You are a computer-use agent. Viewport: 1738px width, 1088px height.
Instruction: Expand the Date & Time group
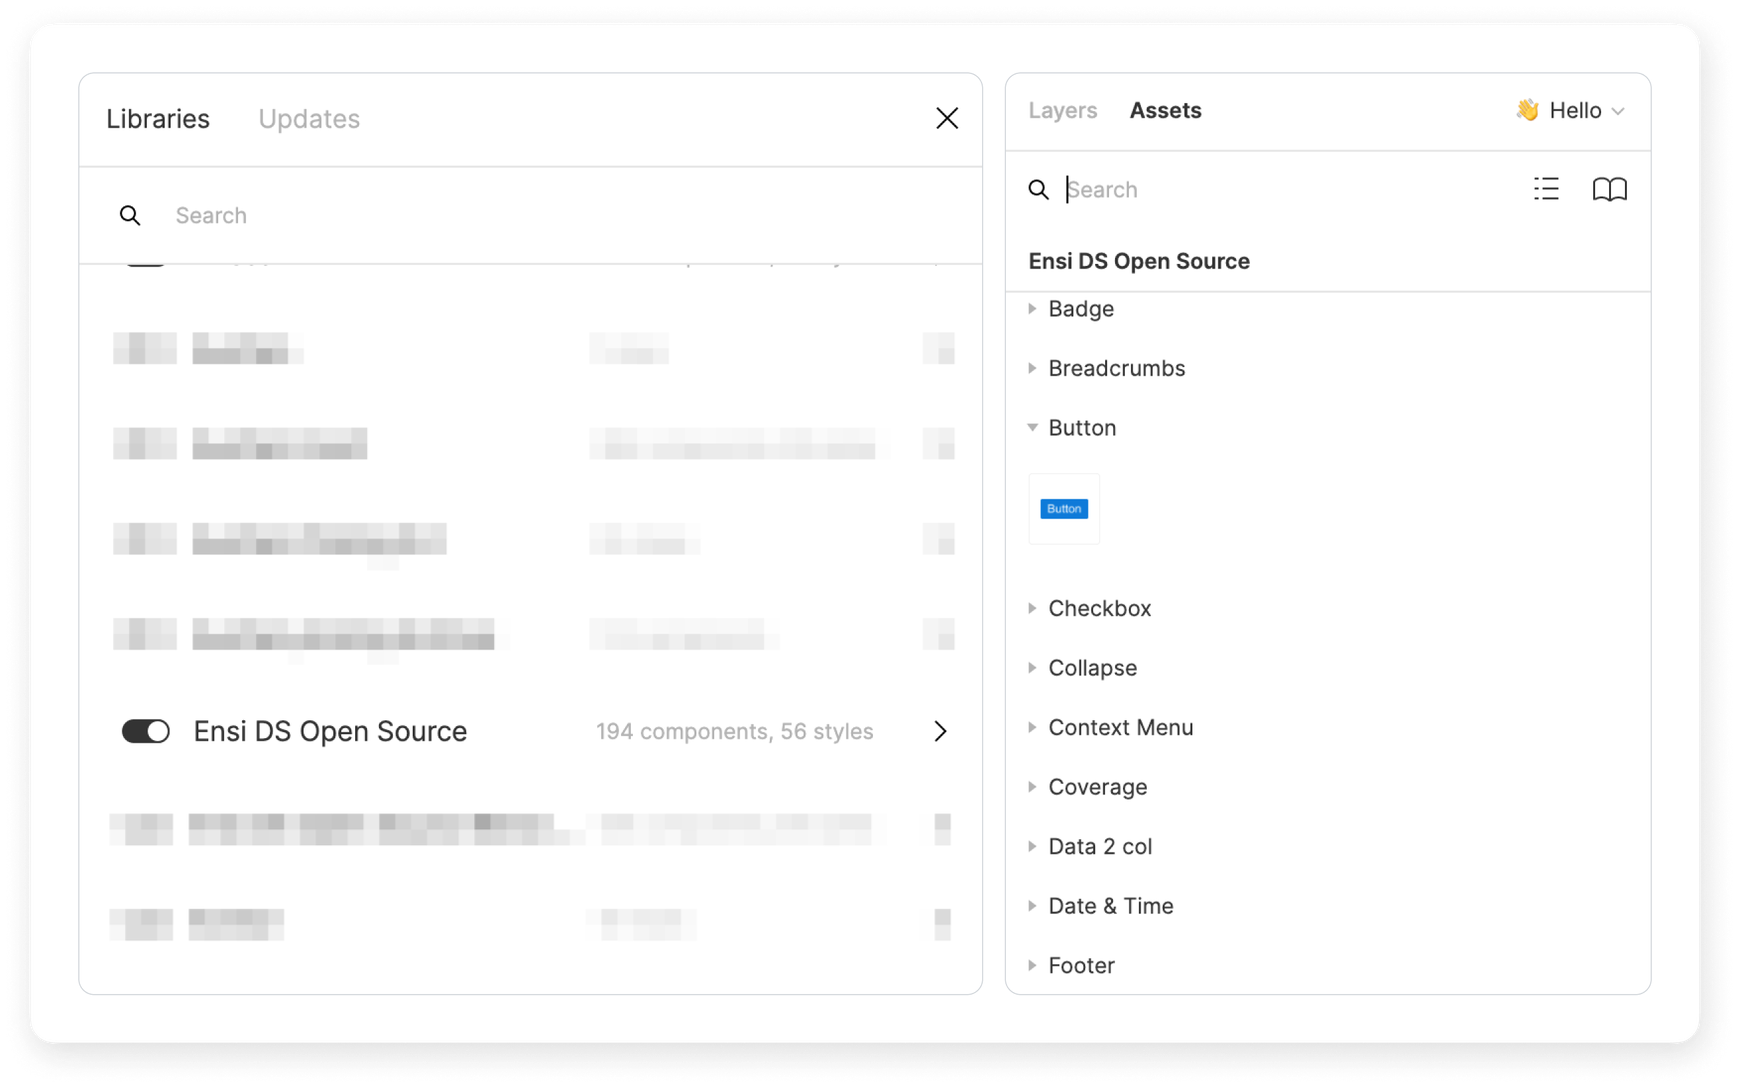(x=1033, y=906)
